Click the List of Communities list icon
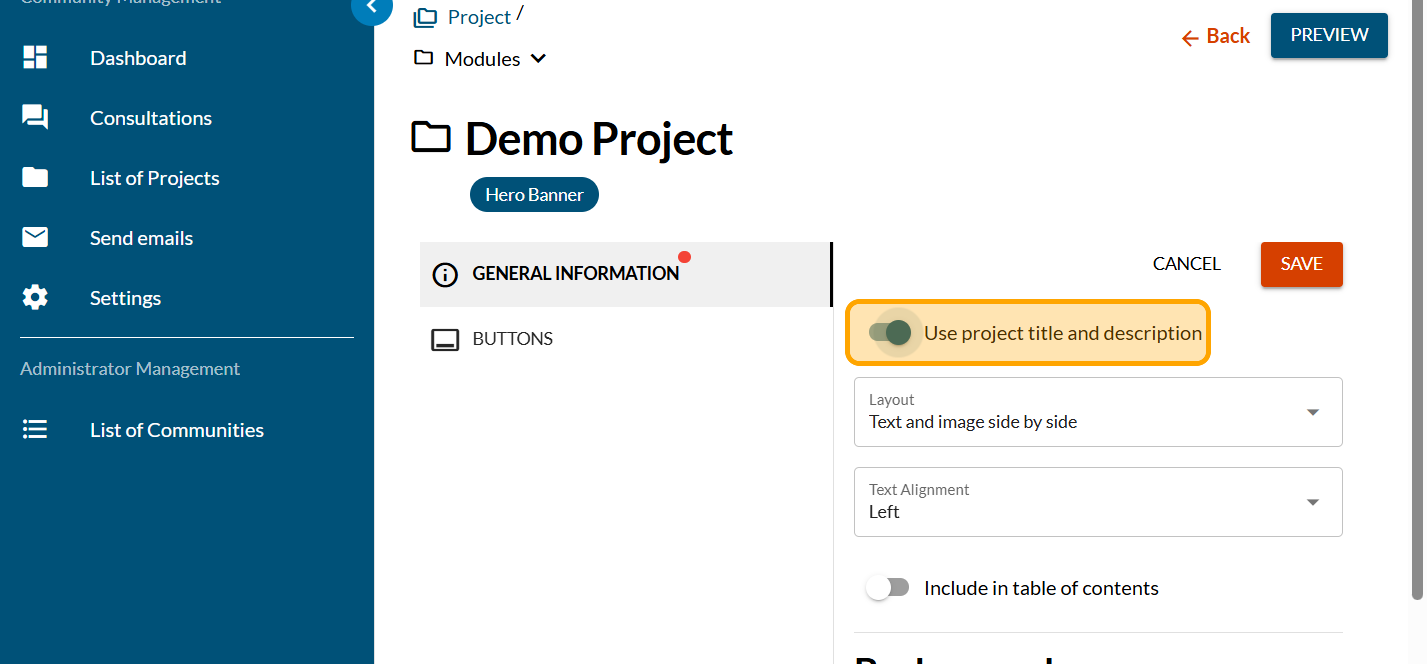 [x=35, y=430]
